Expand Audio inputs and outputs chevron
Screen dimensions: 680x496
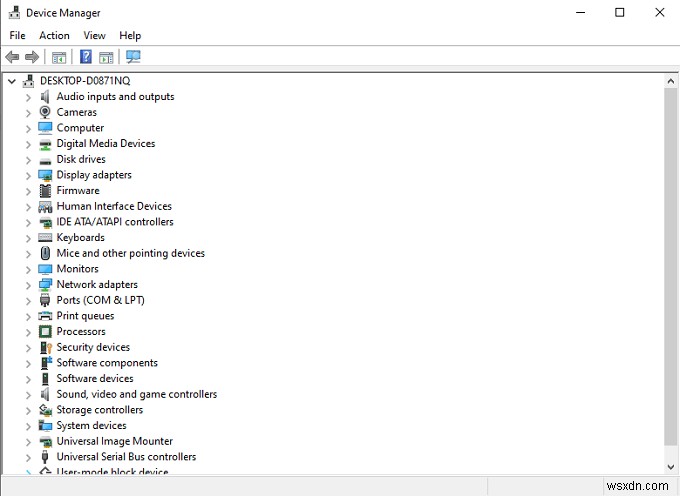pyautogui.click(x=28, y=97)
